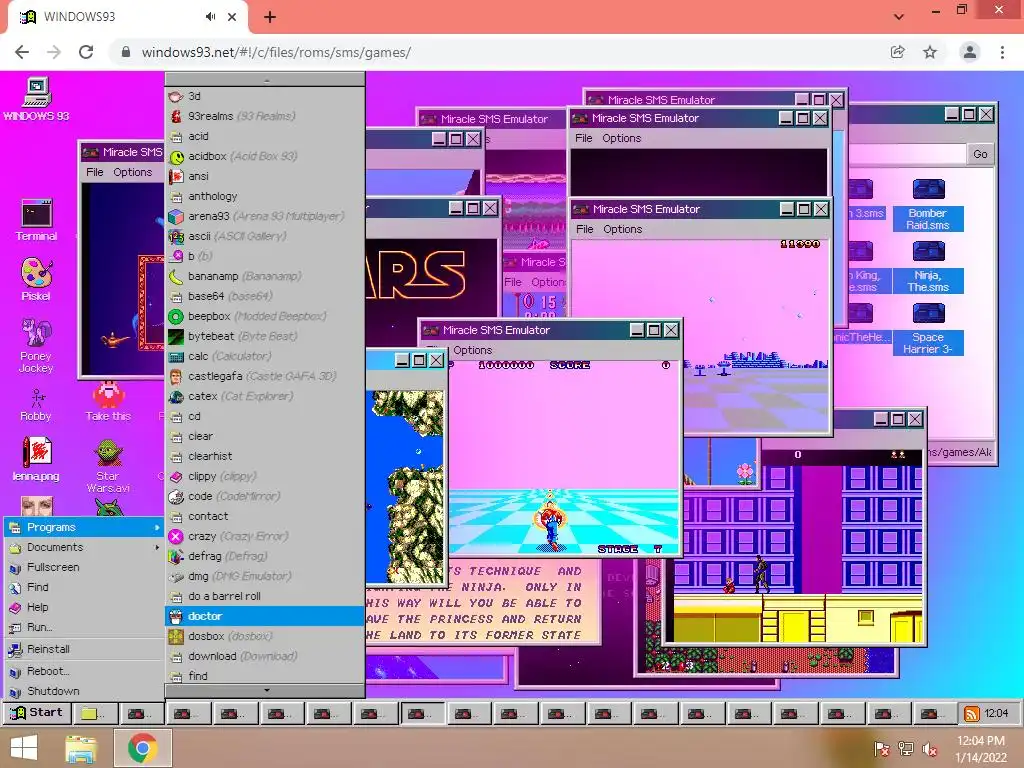This screenshot has width=1024, height=768.
Task: Select clippy from the programs list
Action: click(264, 476)
